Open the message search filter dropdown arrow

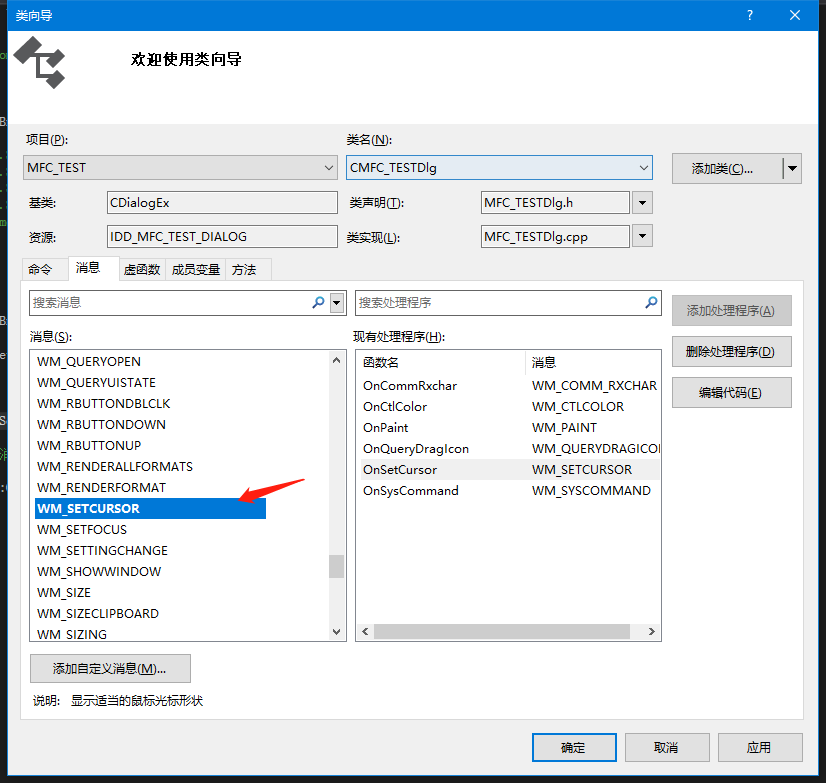point(337,303)
